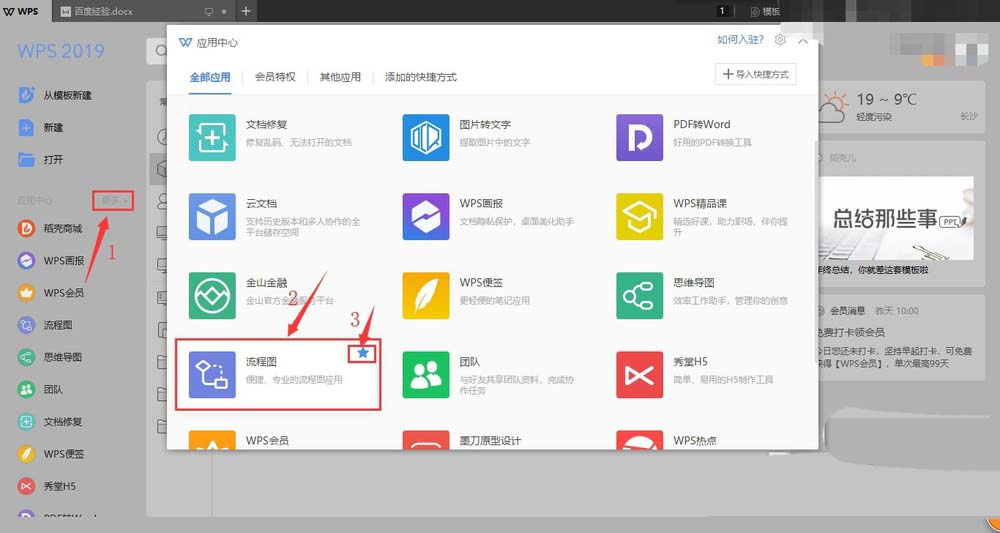Click the 团队 description text
This screenshot has height=533, width=1000.
517,385
